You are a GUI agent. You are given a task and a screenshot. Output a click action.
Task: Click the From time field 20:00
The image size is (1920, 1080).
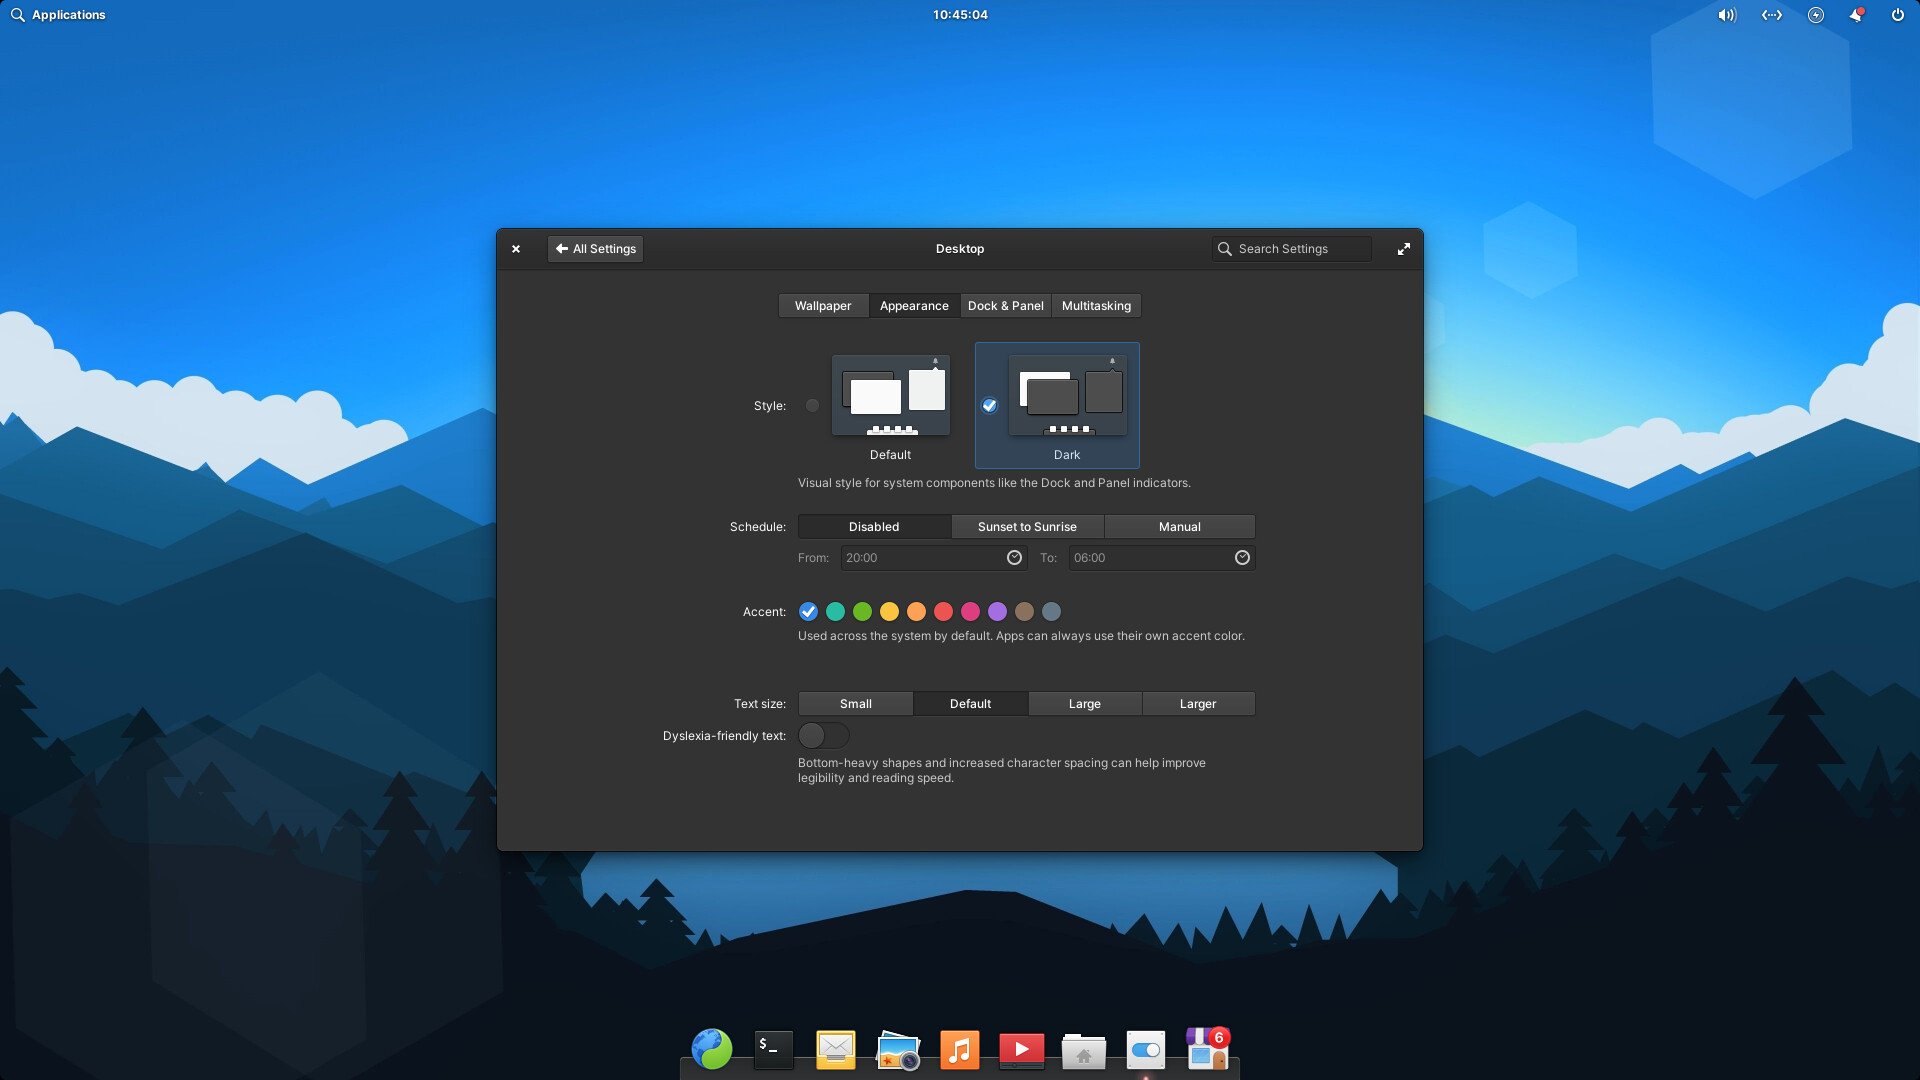tap(933, 558)
